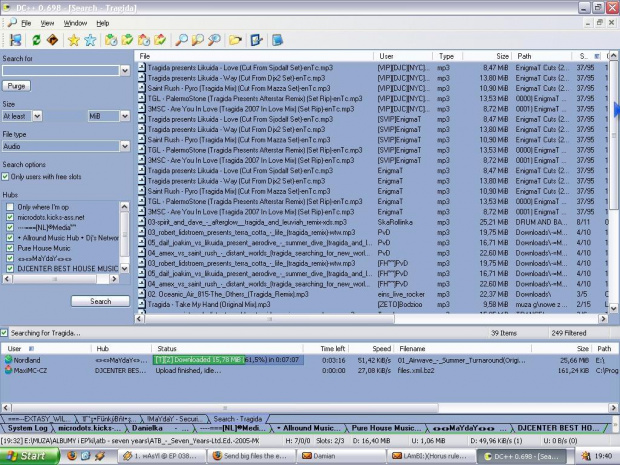The image size is (620, 465).
Task: Uncheck Pure House Music hub checkbox
Action: (11, 247)
